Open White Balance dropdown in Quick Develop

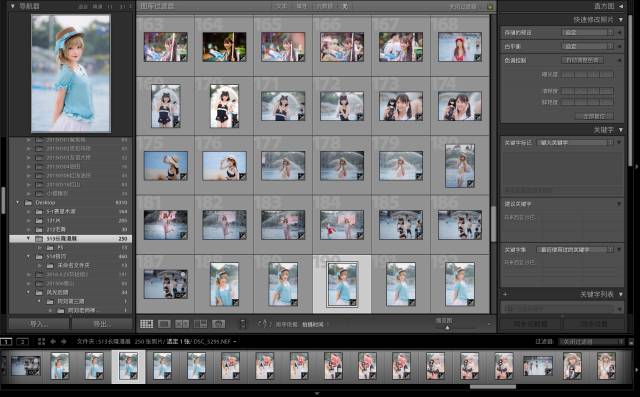(x=587, y=47)
